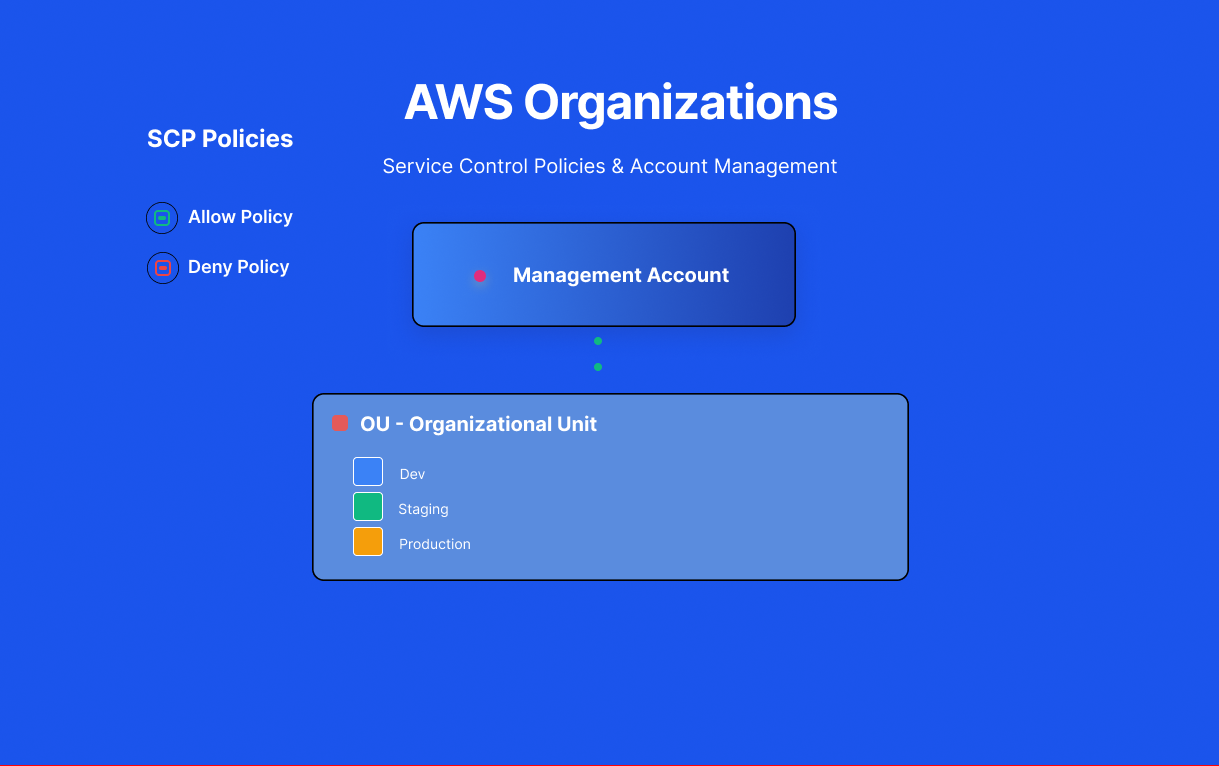Click the Production account label
This screenshot has width=1219, height=766.
435,544
